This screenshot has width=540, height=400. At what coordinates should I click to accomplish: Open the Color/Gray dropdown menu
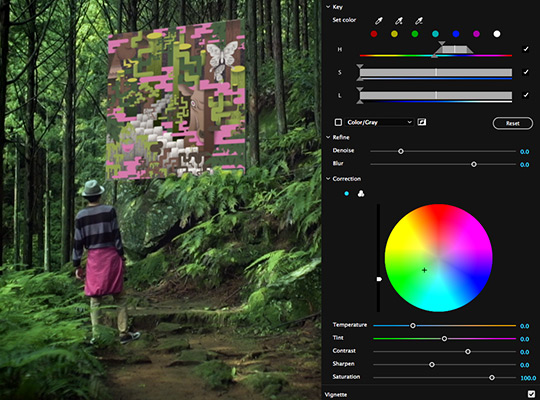coord(379,122)
